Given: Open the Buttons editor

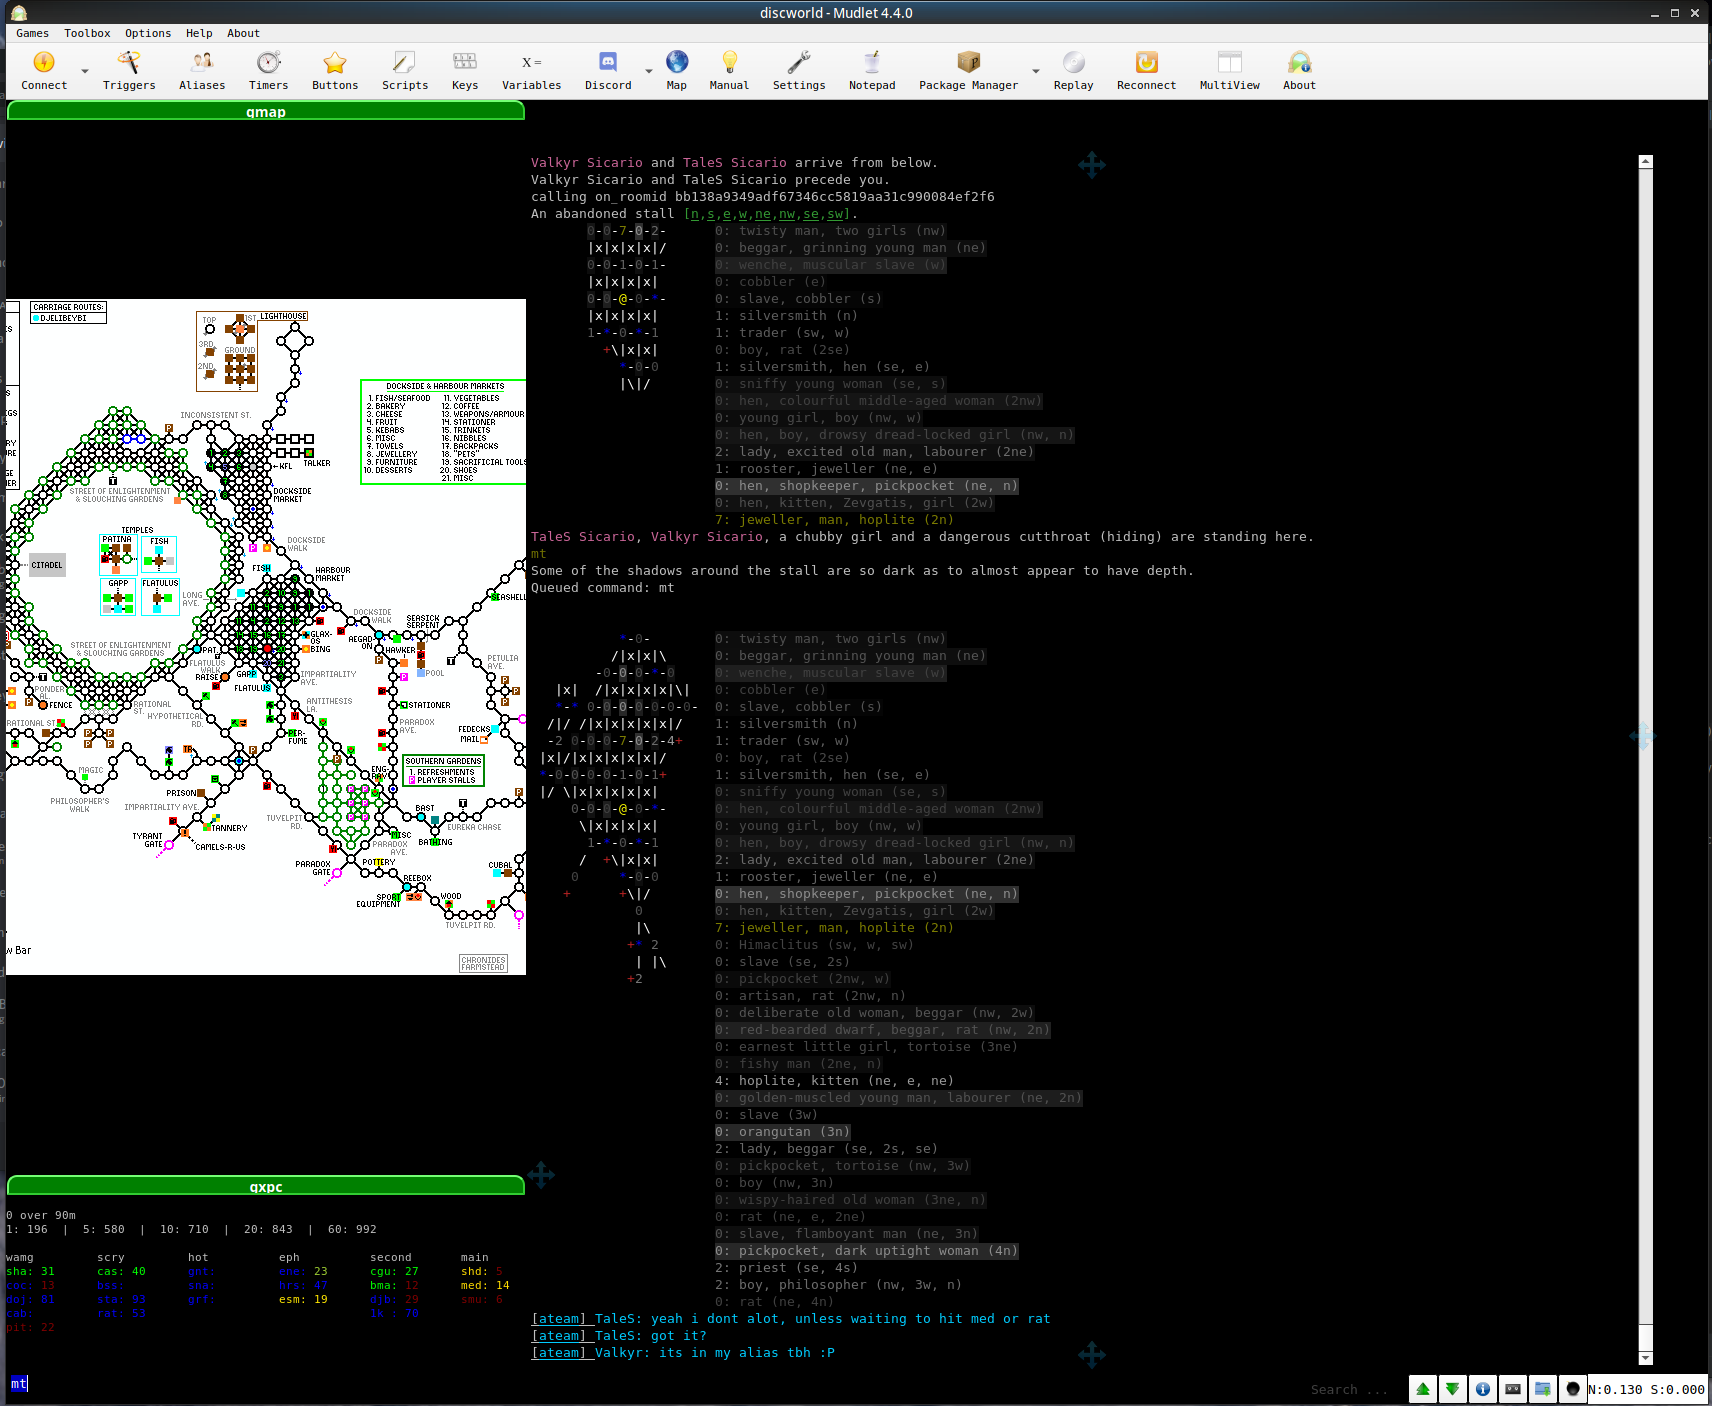Looking at the screenshot, I should tap(335, 71).
